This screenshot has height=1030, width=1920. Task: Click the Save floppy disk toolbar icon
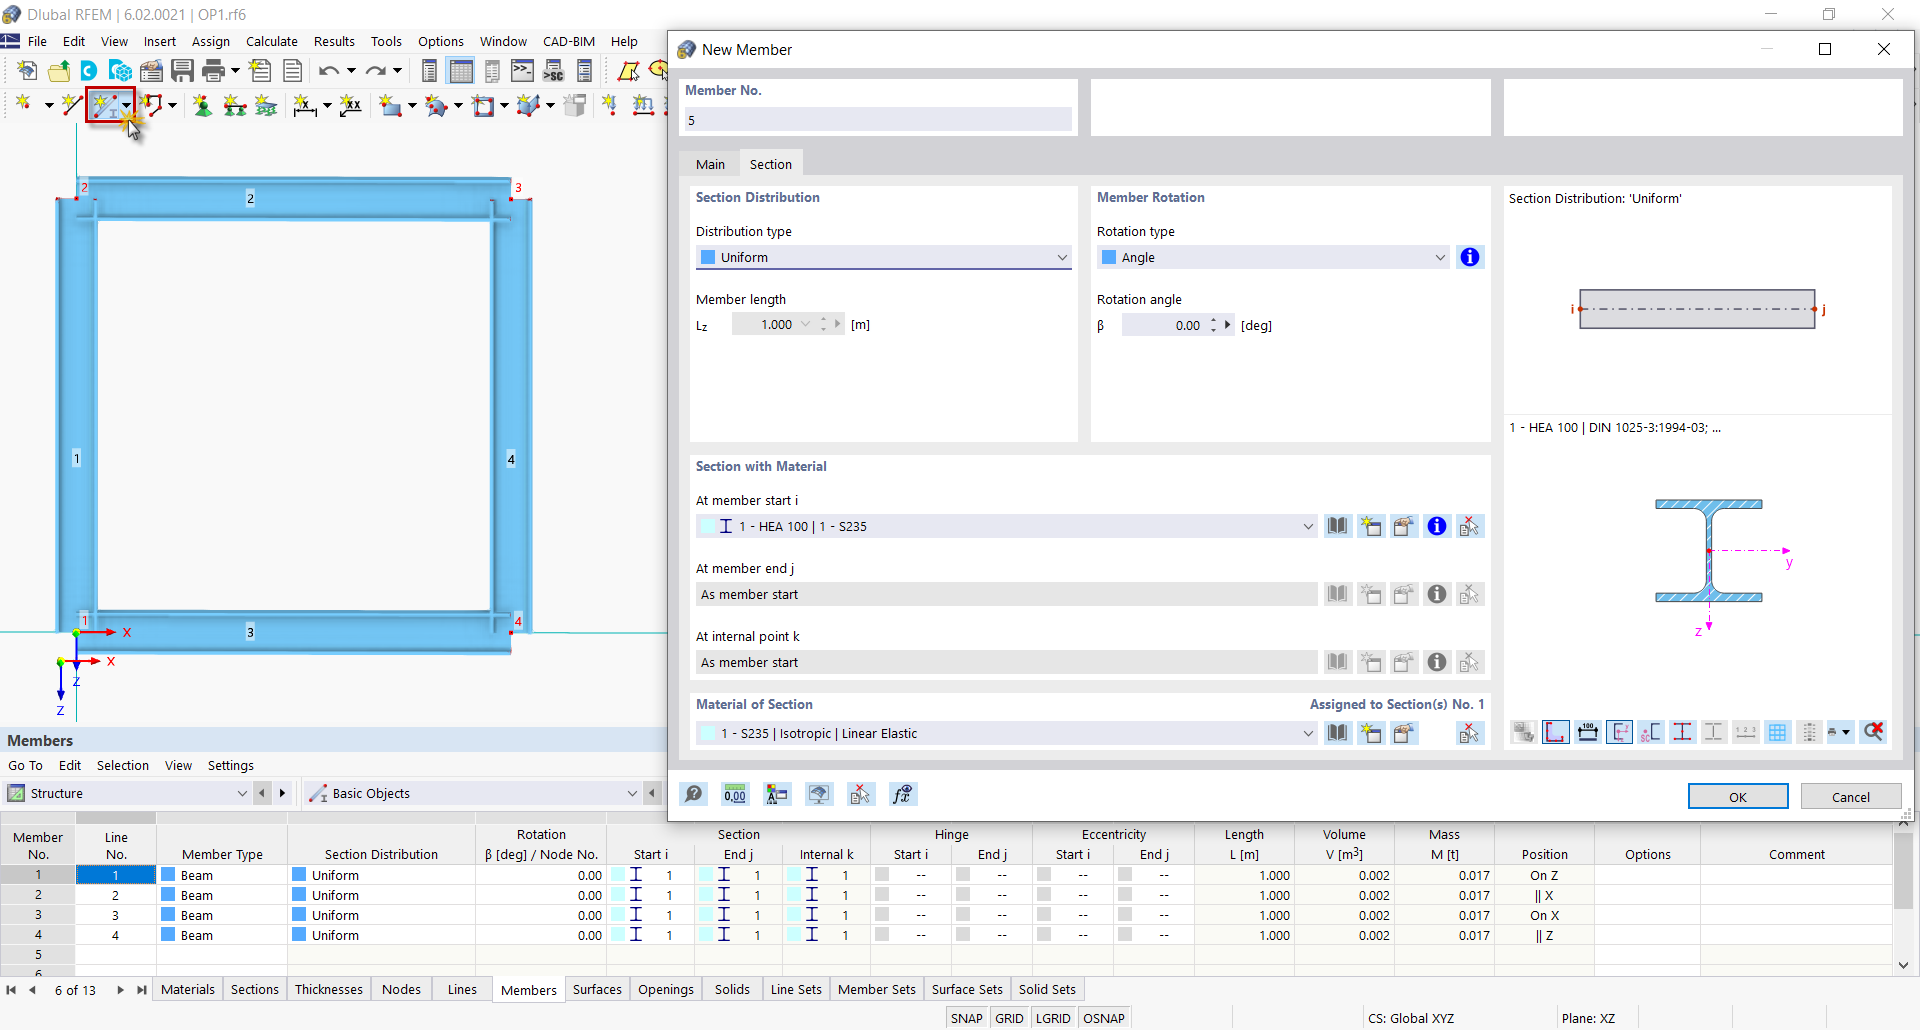tap(182, 70)
